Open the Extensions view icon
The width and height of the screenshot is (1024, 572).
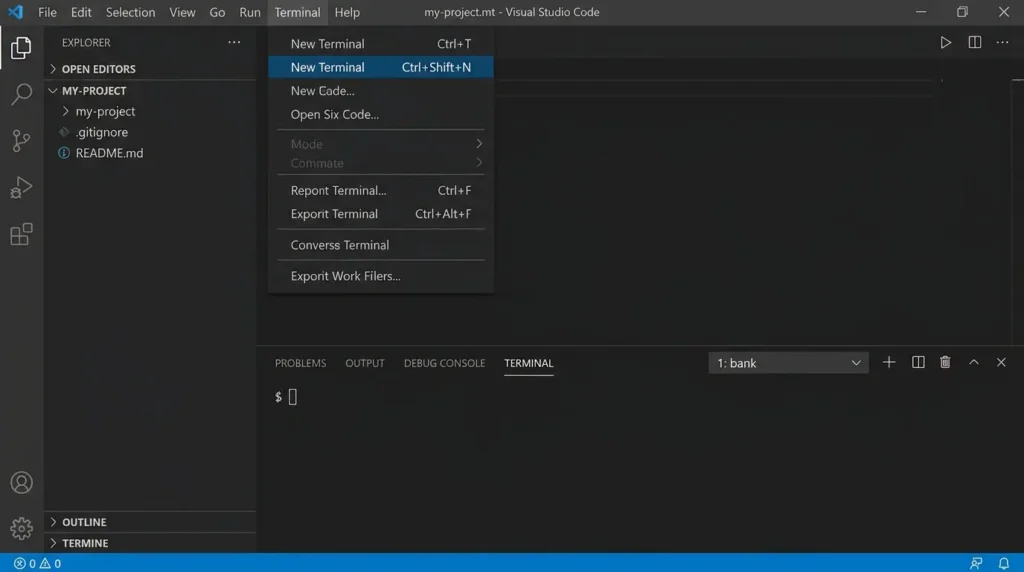[21, 234]
